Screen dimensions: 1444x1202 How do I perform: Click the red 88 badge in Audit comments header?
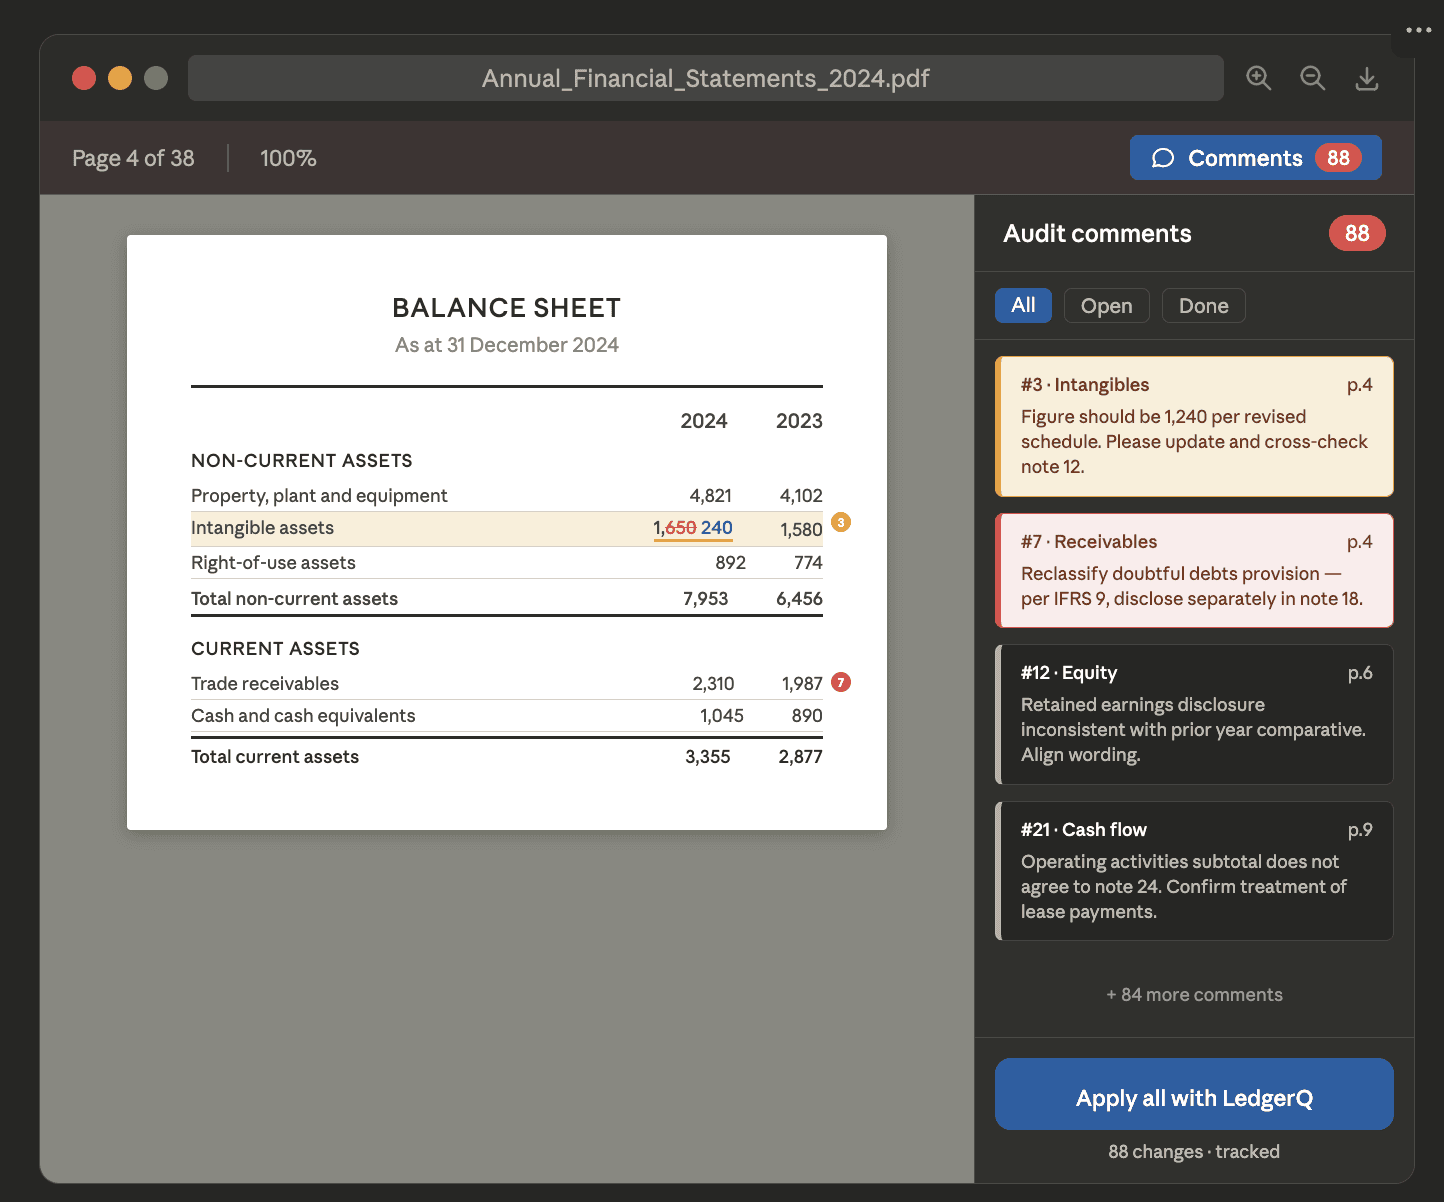(1357, 233)
